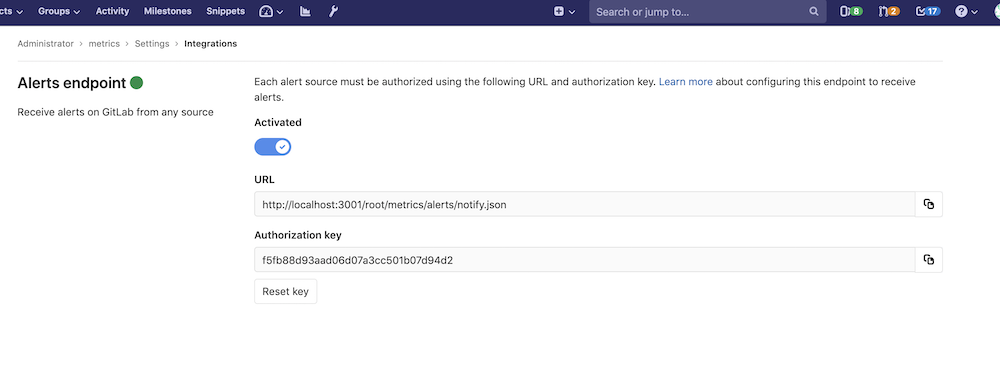Open the analytics chart icon
This screenshot has width=1000, height=387.
[x=305, y=11]
